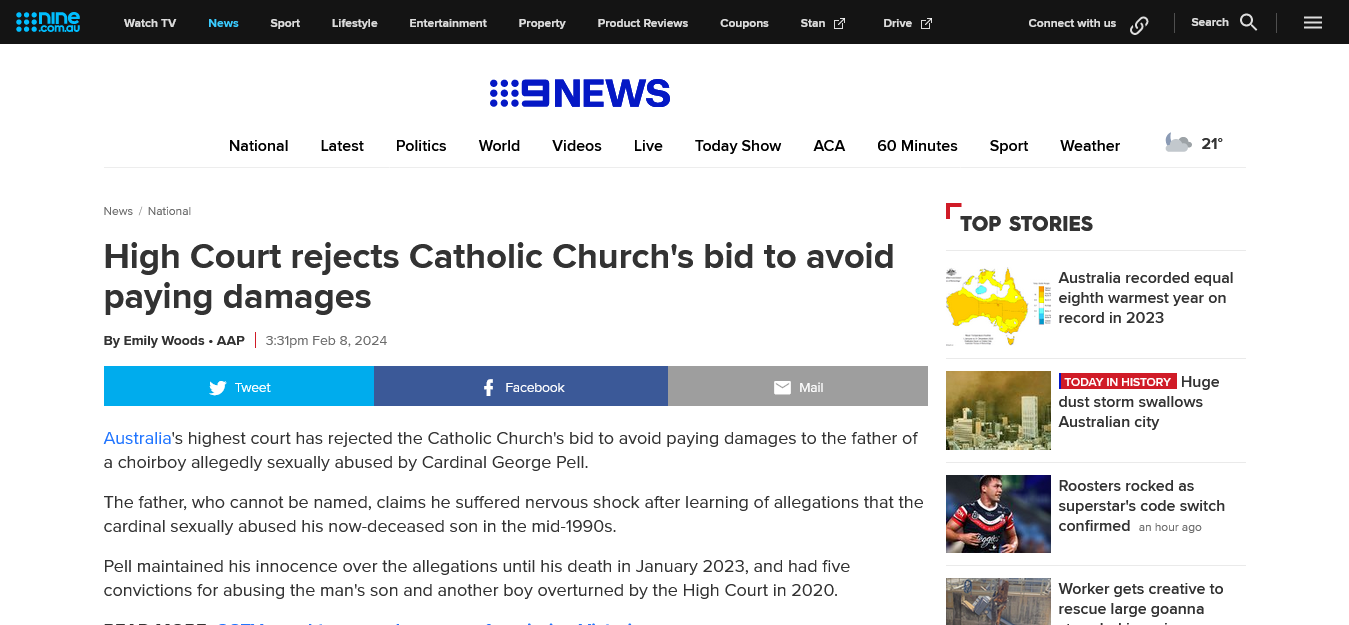This screenshot has width=1349, height=625.
Task: Share article by Mail
Action: (x=798, y=387)
